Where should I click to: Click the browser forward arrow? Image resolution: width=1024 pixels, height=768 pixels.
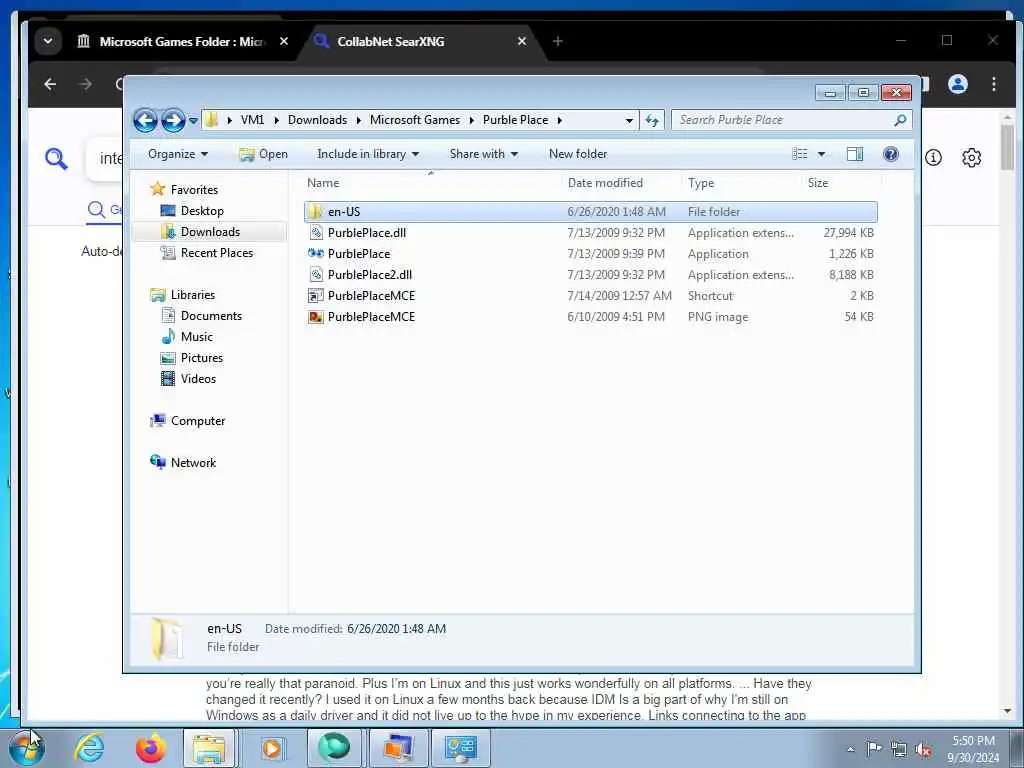click(x=86, y=84)
